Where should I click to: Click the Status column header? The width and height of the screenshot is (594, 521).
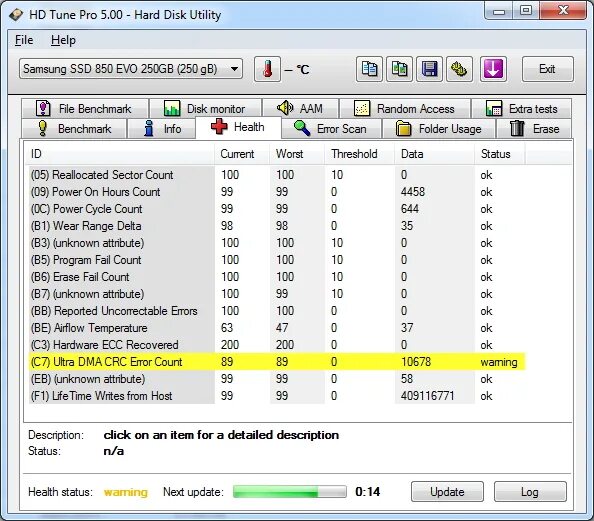[500, 154]
